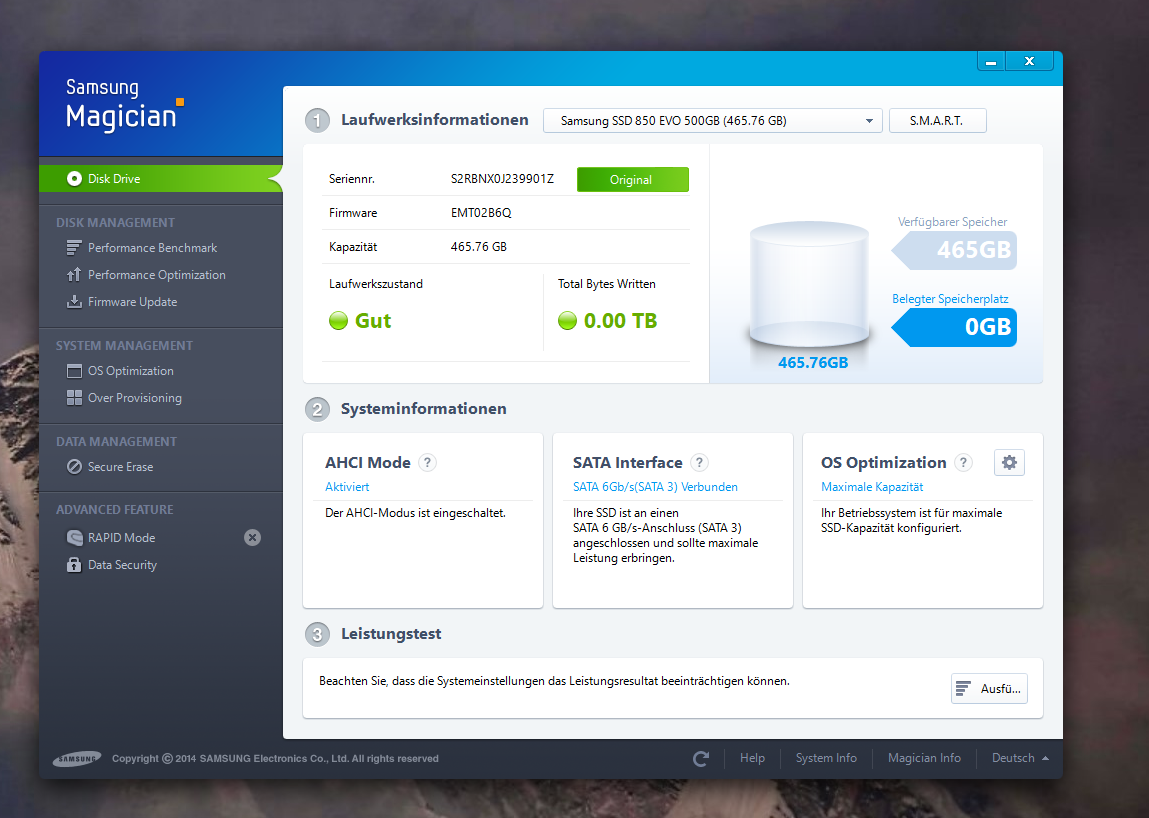
Task: Open OS Optimization help question mark
Action: (964, 463)
